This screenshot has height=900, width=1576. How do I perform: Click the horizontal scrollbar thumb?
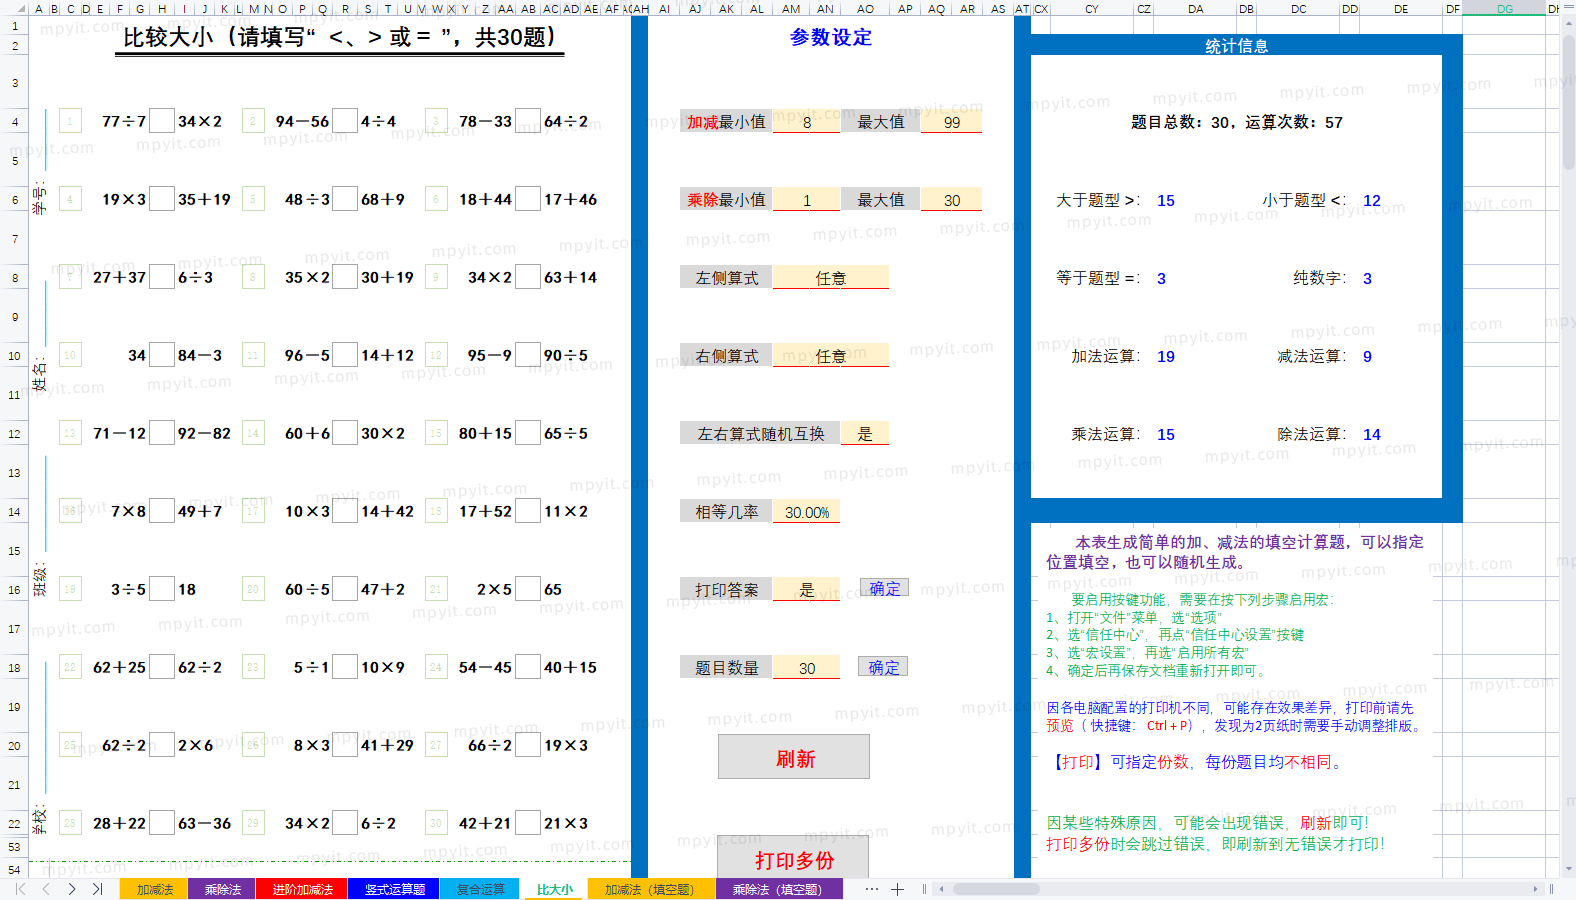995,889
